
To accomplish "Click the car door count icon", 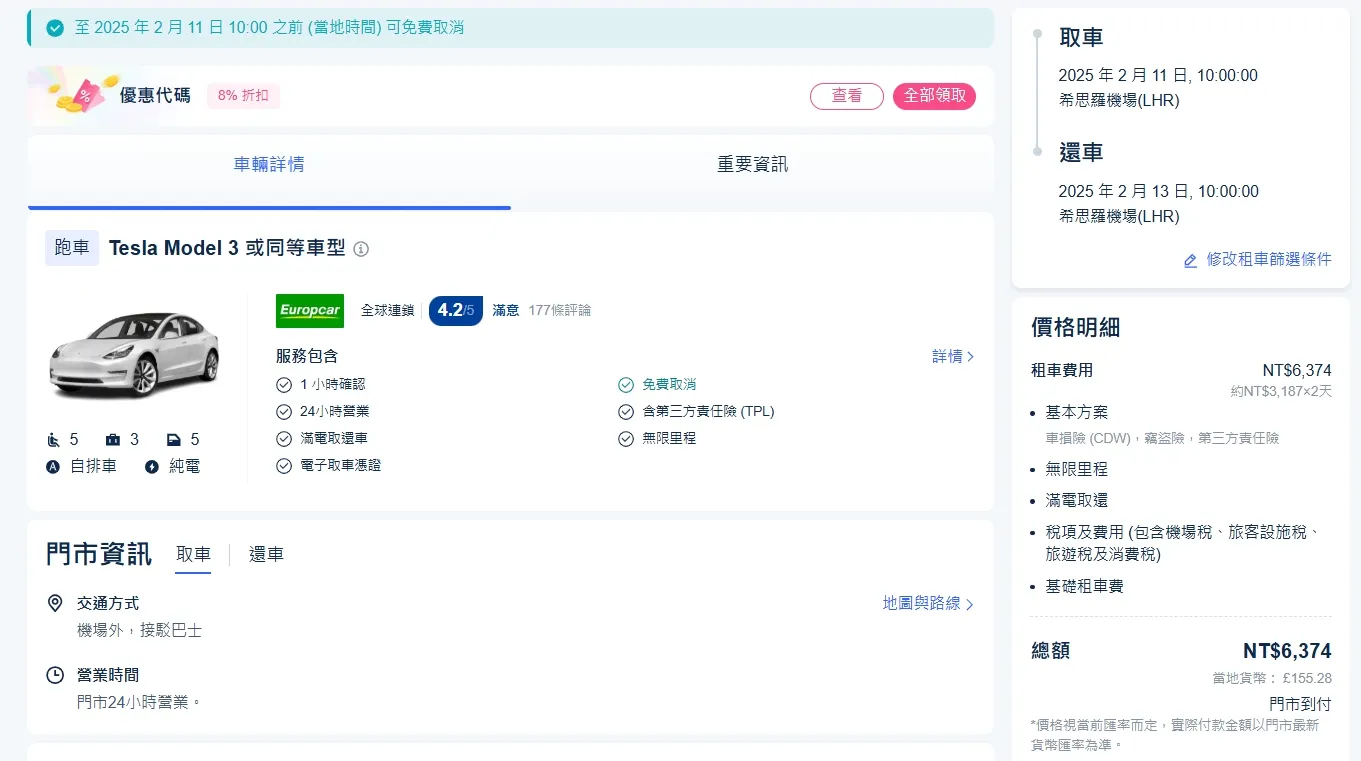I will pyautogui.click(x=174, y=440).
